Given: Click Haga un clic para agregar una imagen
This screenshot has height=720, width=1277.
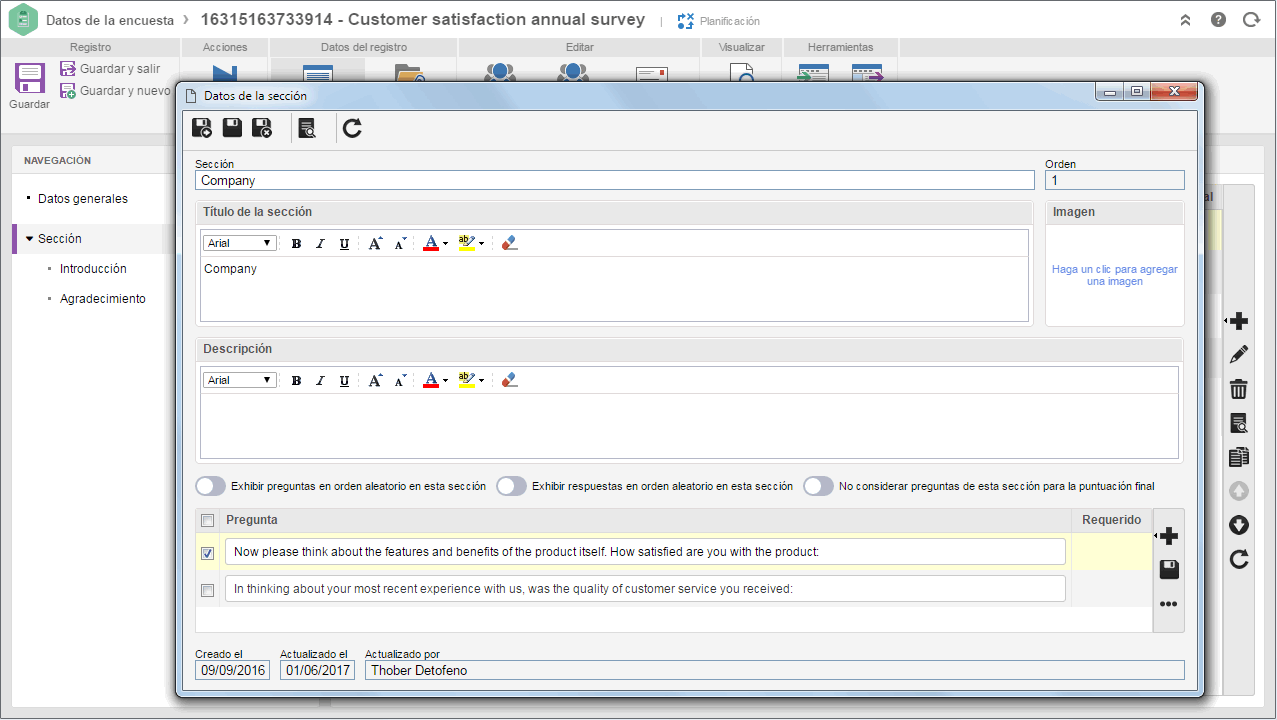Looking at the screenshot, I should pyautogui.click(x=1115, y=275).
